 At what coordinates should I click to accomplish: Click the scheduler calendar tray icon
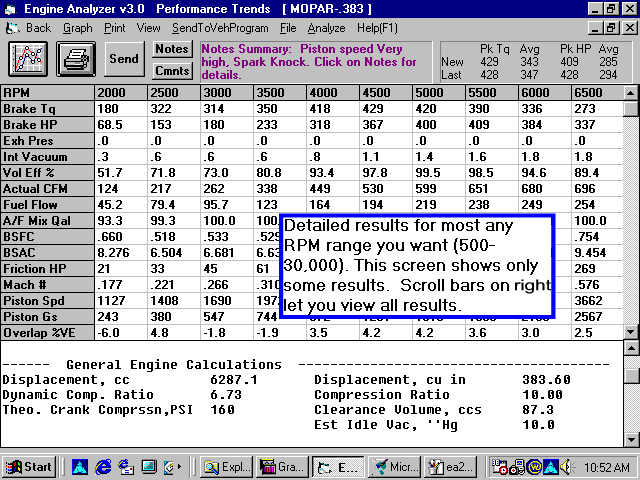point(500,467)
